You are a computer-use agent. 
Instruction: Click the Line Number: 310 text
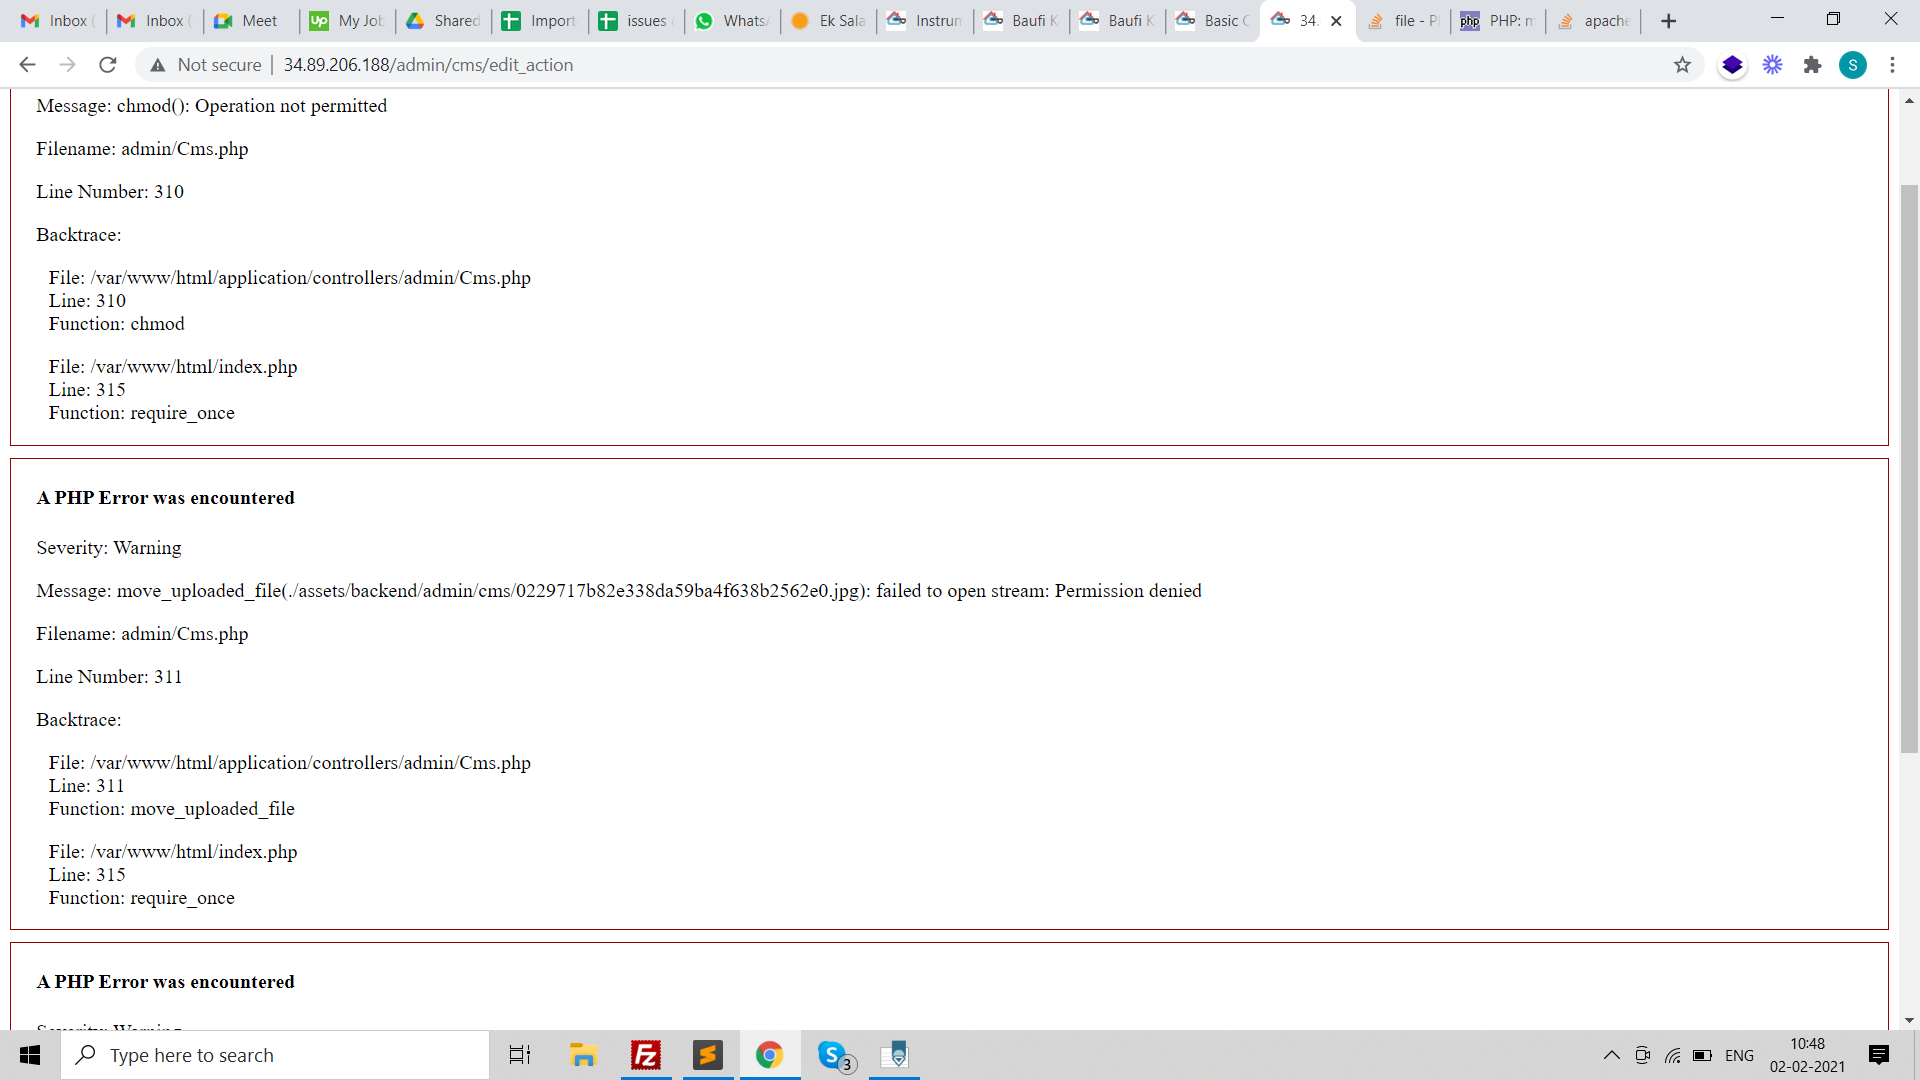(110, 192)
